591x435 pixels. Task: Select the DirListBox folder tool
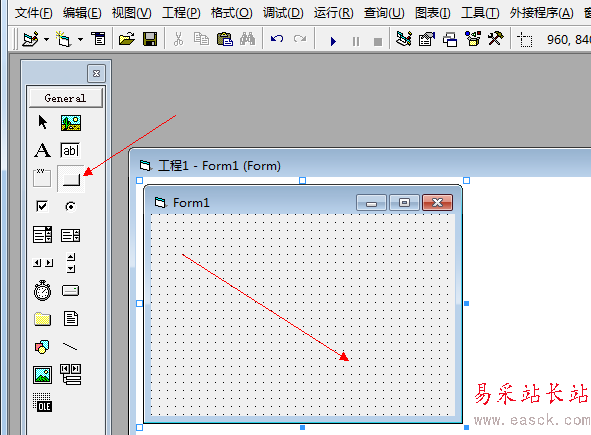point(42,319)
